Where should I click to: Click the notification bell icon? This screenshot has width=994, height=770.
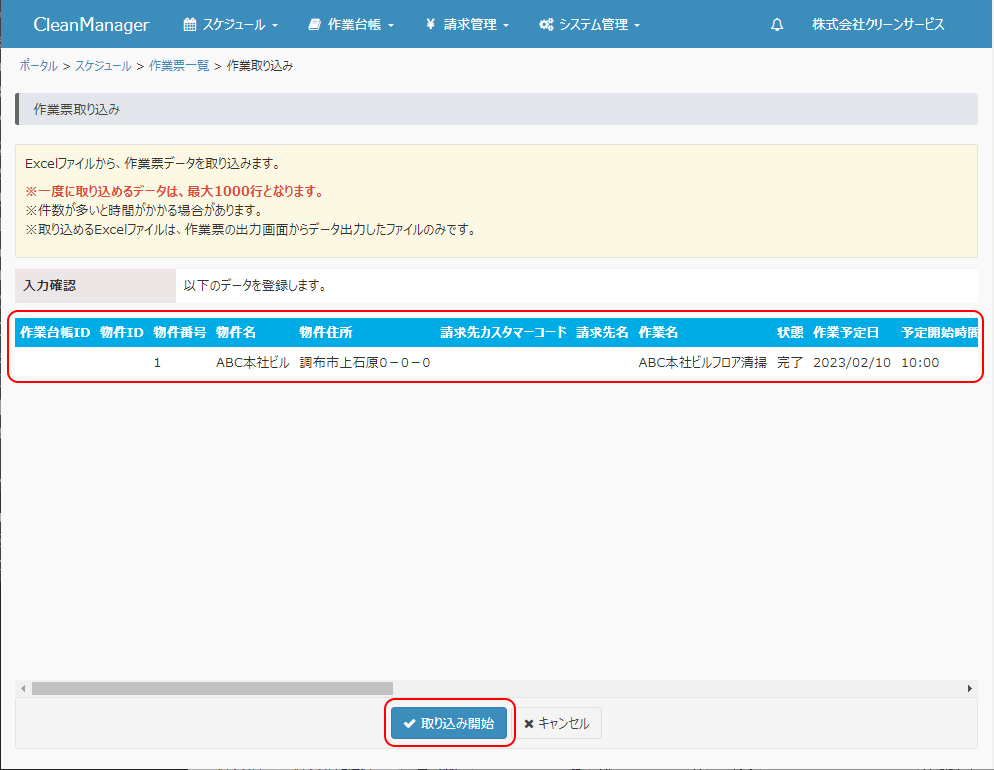777,25
